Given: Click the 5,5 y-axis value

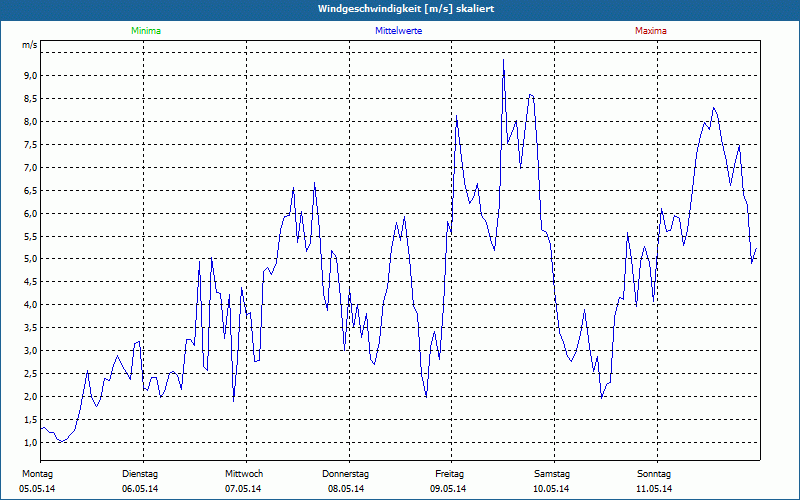Looking at the screenshot, I should coord(31,236).
